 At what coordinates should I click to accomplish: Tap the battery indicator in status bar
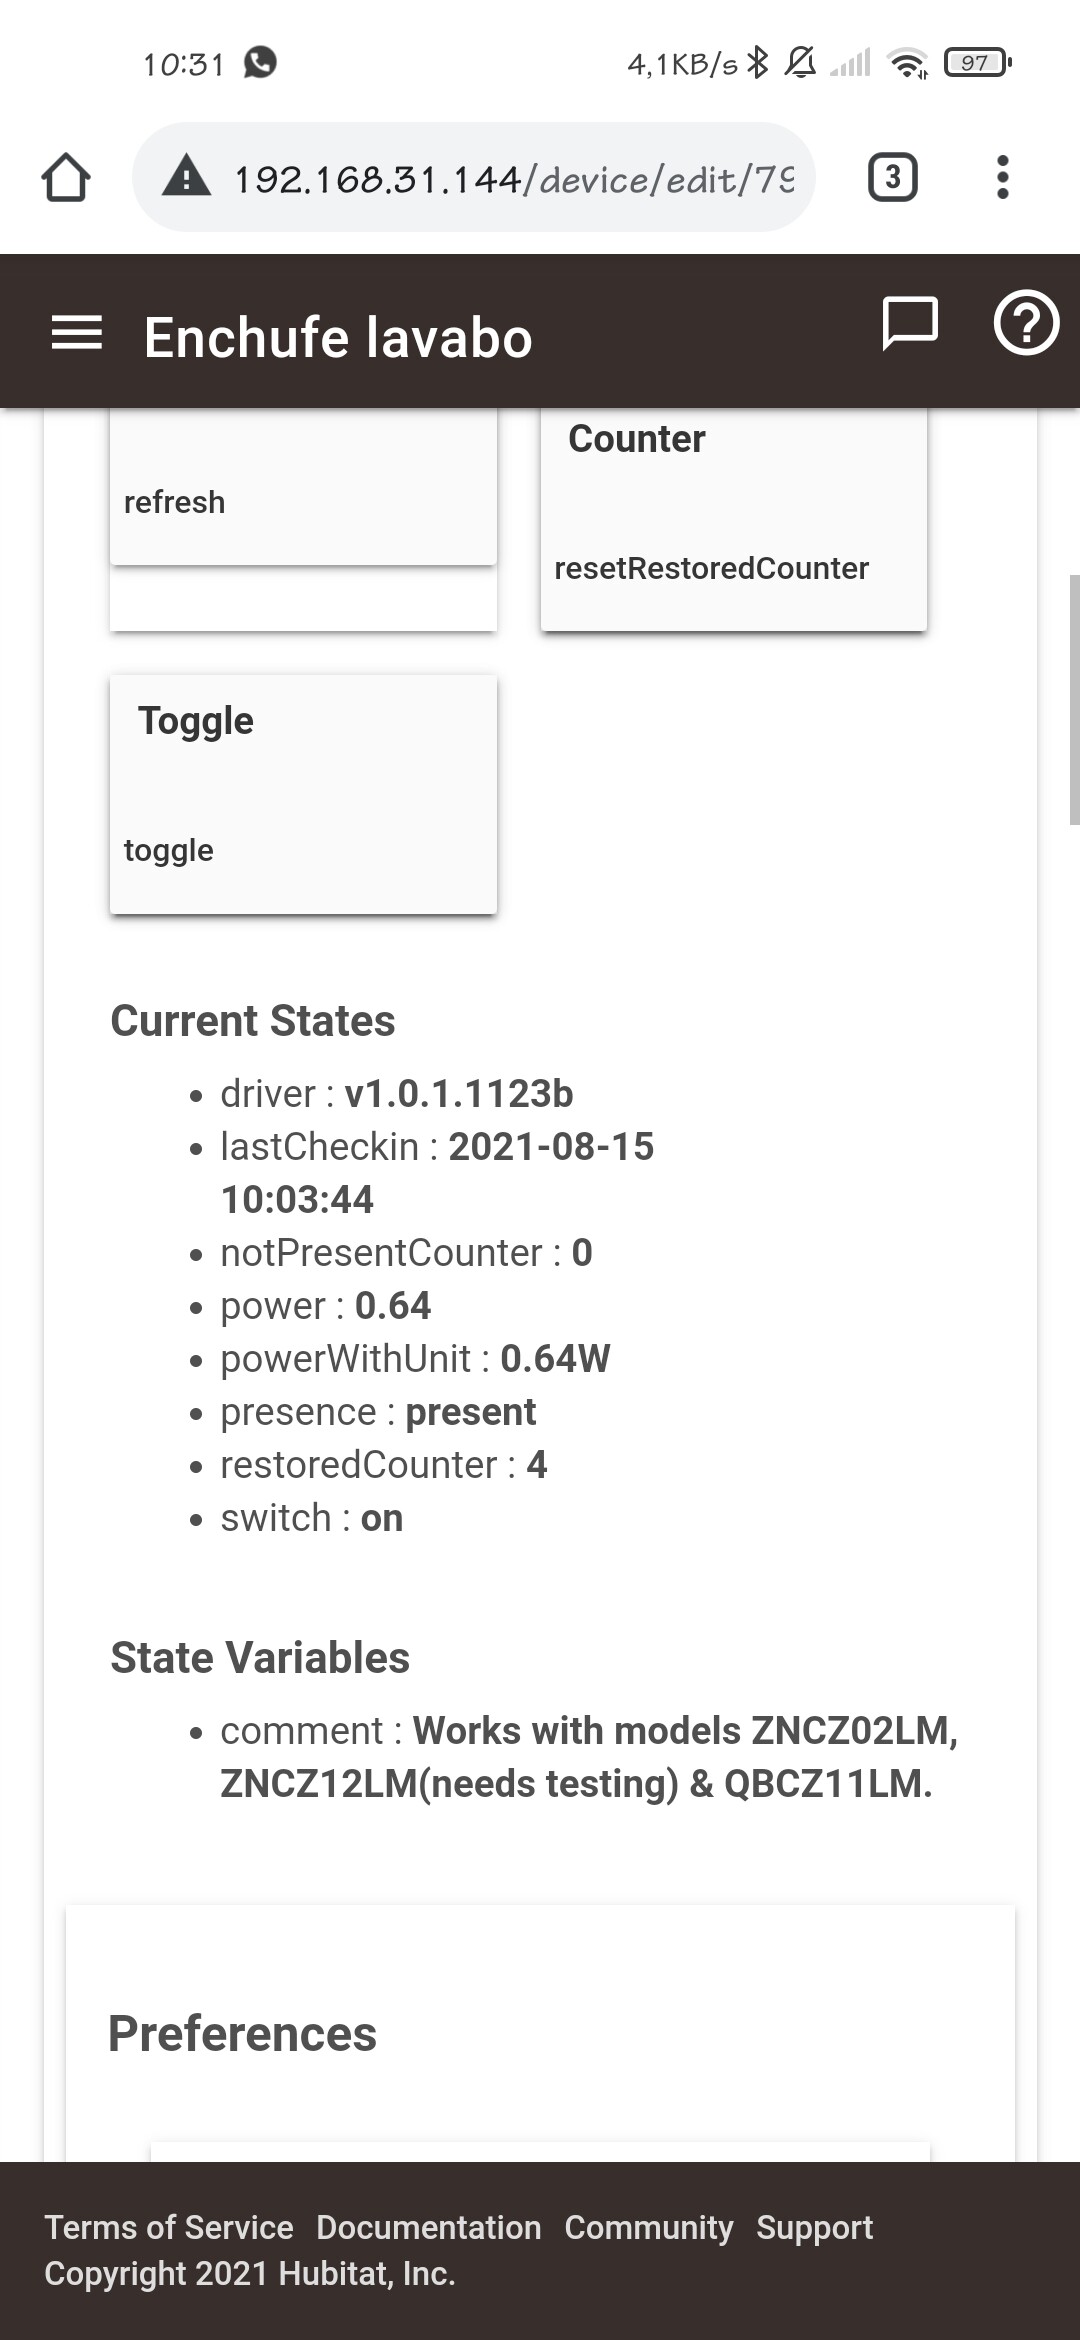[x=978, y=63]
